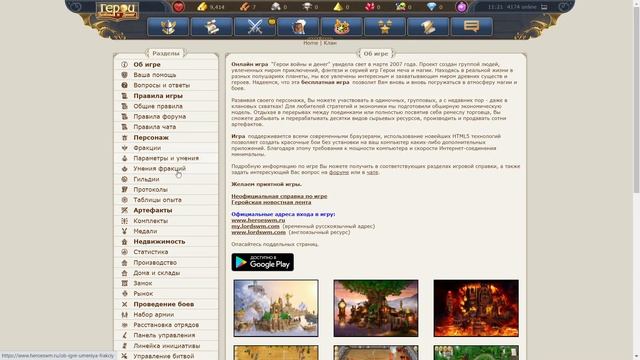Click the Герои game logo
Screen dimensions: 640x360
pos(117,11)
